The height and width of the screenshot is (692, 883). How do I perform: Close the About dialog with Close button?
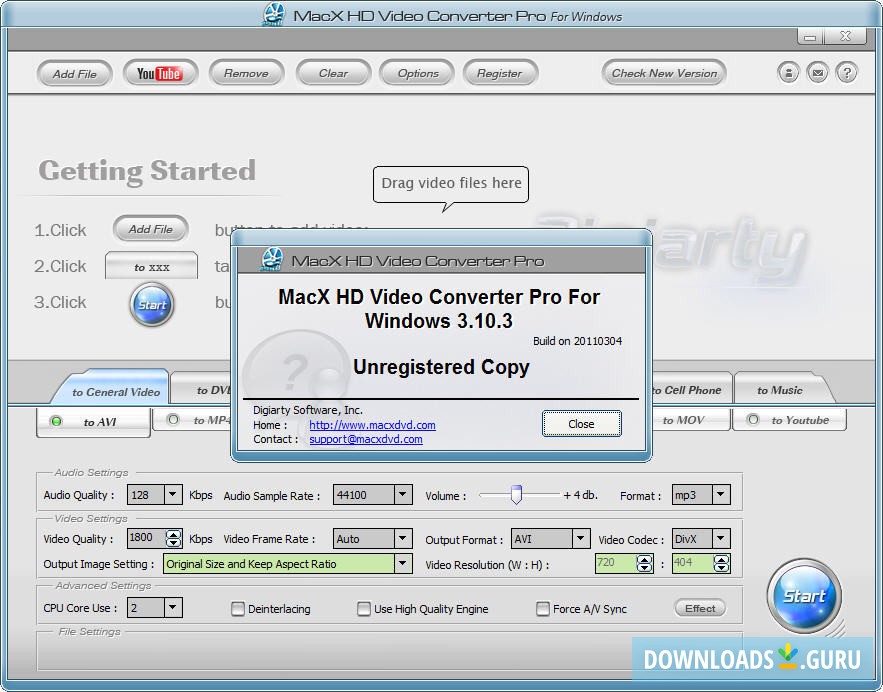coord(582,423)
